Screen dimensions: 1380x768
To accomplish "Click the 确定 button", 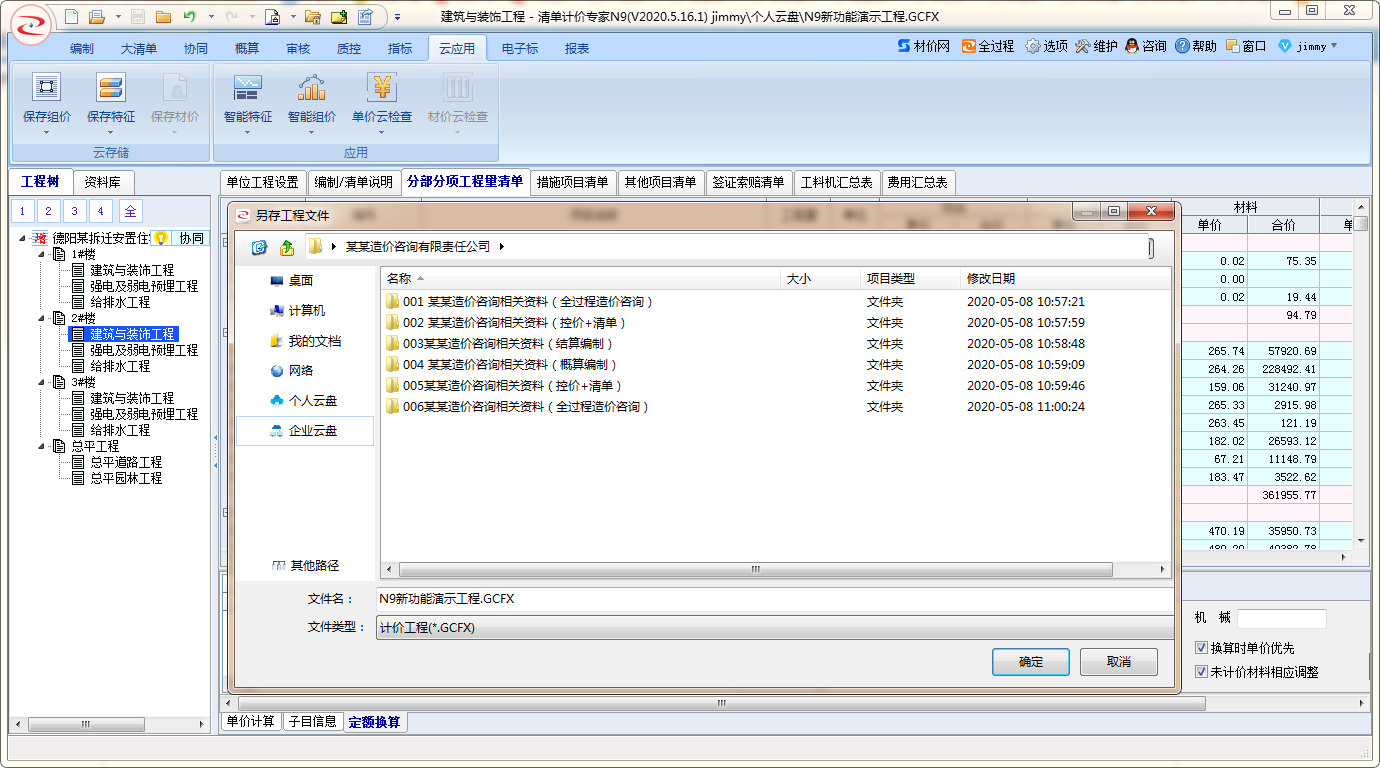I will point(1030,662).
